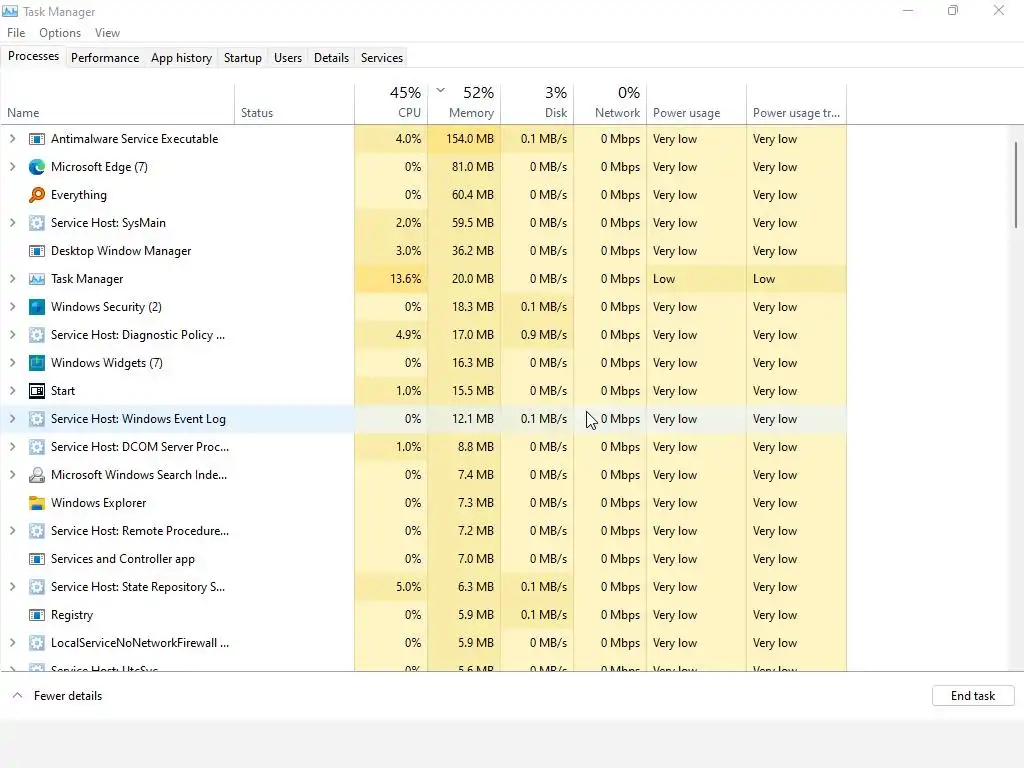Switch to the Performance tab

pos(105,57)
